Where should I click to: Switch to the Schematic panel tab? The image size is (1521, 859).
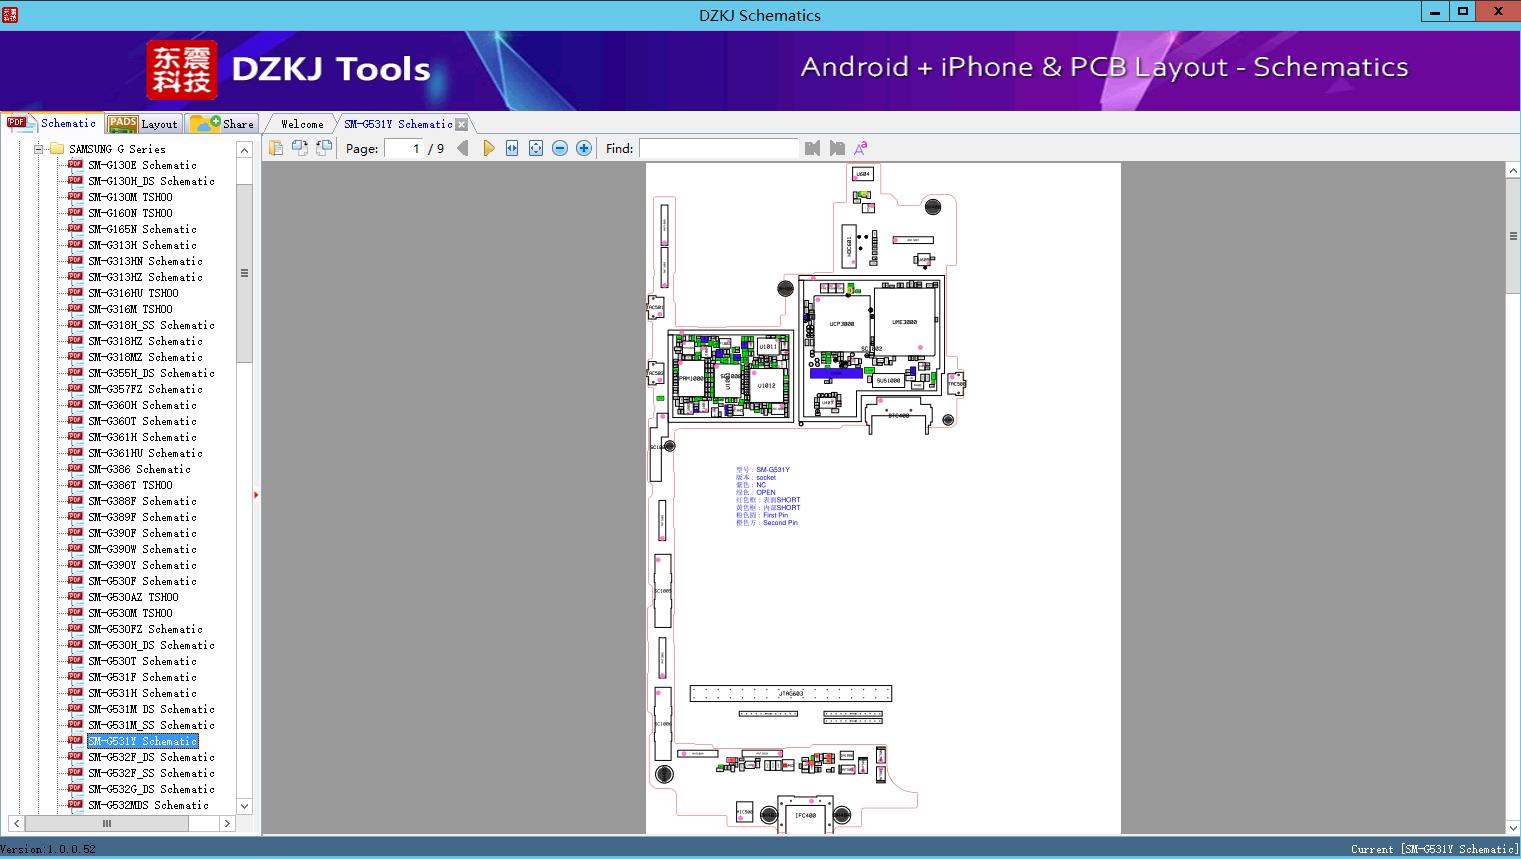pyautogui.click(x=52, y=123)
